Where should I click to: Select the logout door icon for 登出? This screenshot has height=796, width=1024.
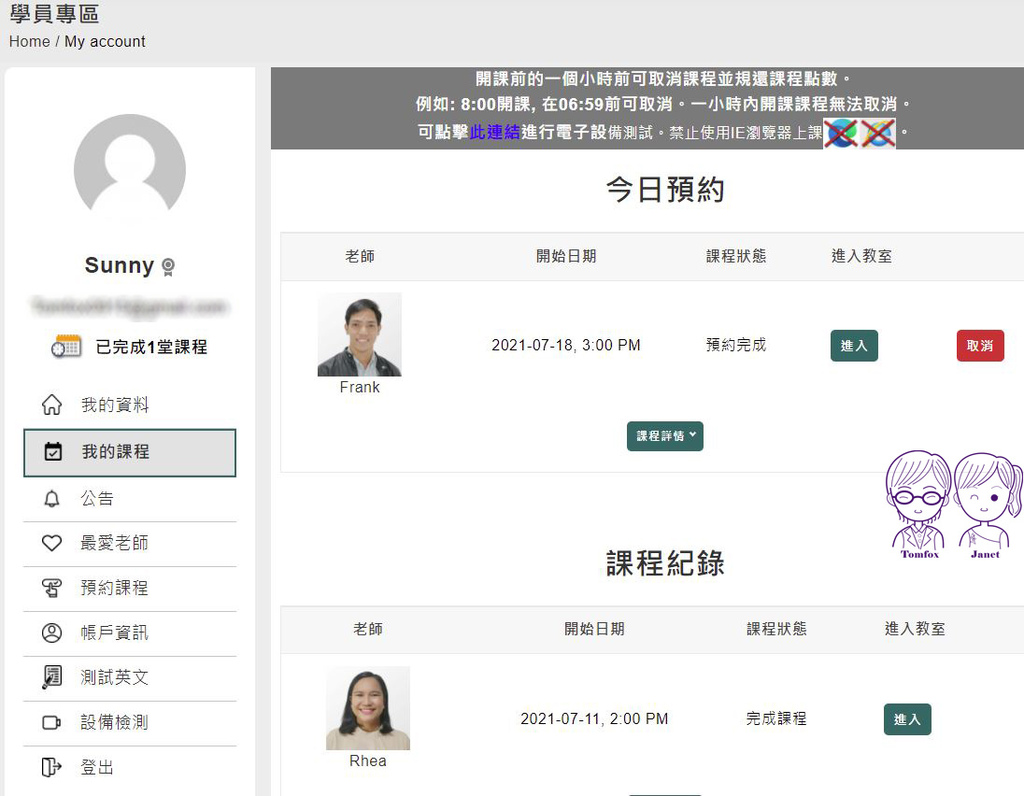52,767
